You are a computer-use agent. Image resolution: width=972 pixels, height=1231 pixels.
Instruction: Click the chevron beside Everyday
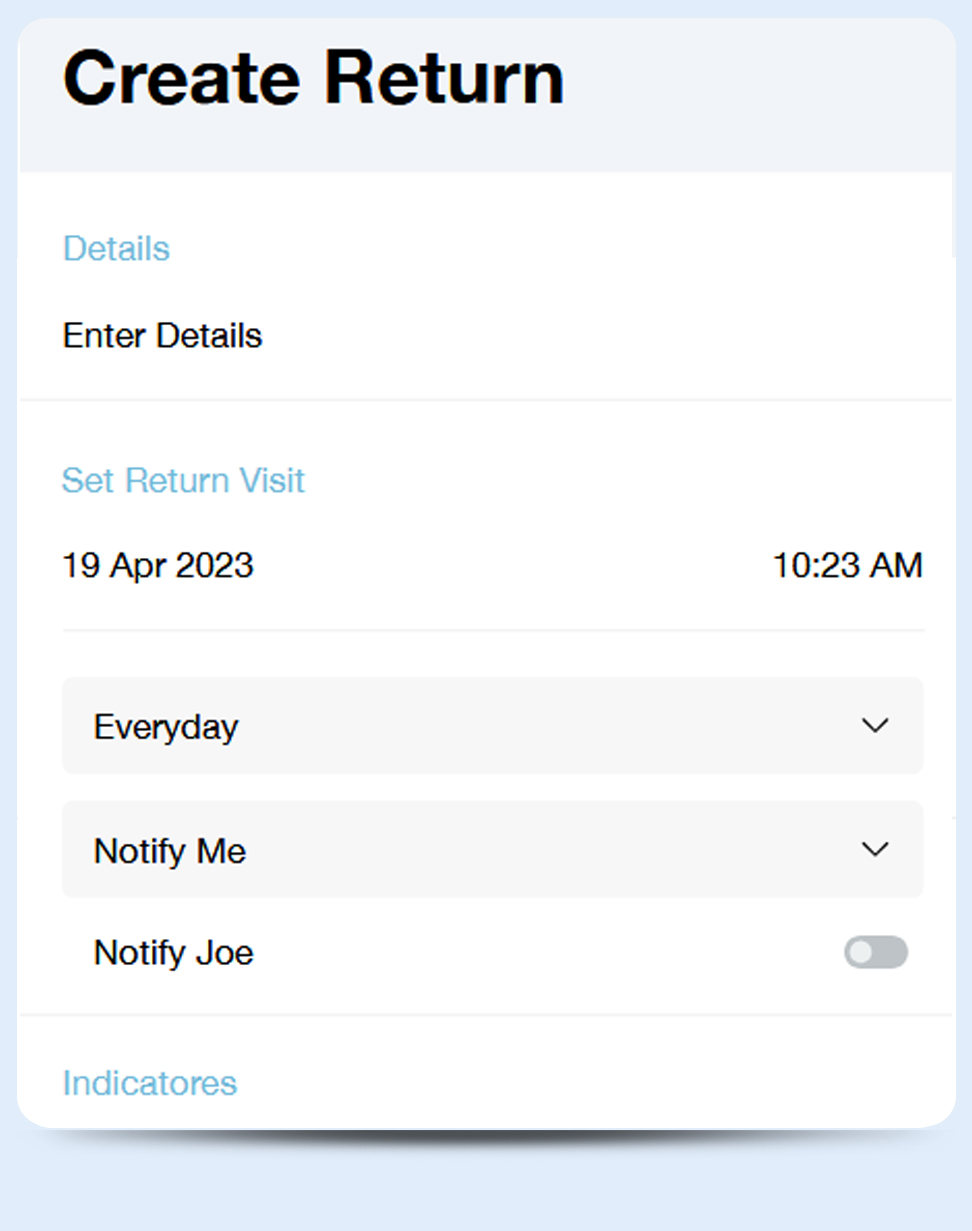[x=875, y=726]
